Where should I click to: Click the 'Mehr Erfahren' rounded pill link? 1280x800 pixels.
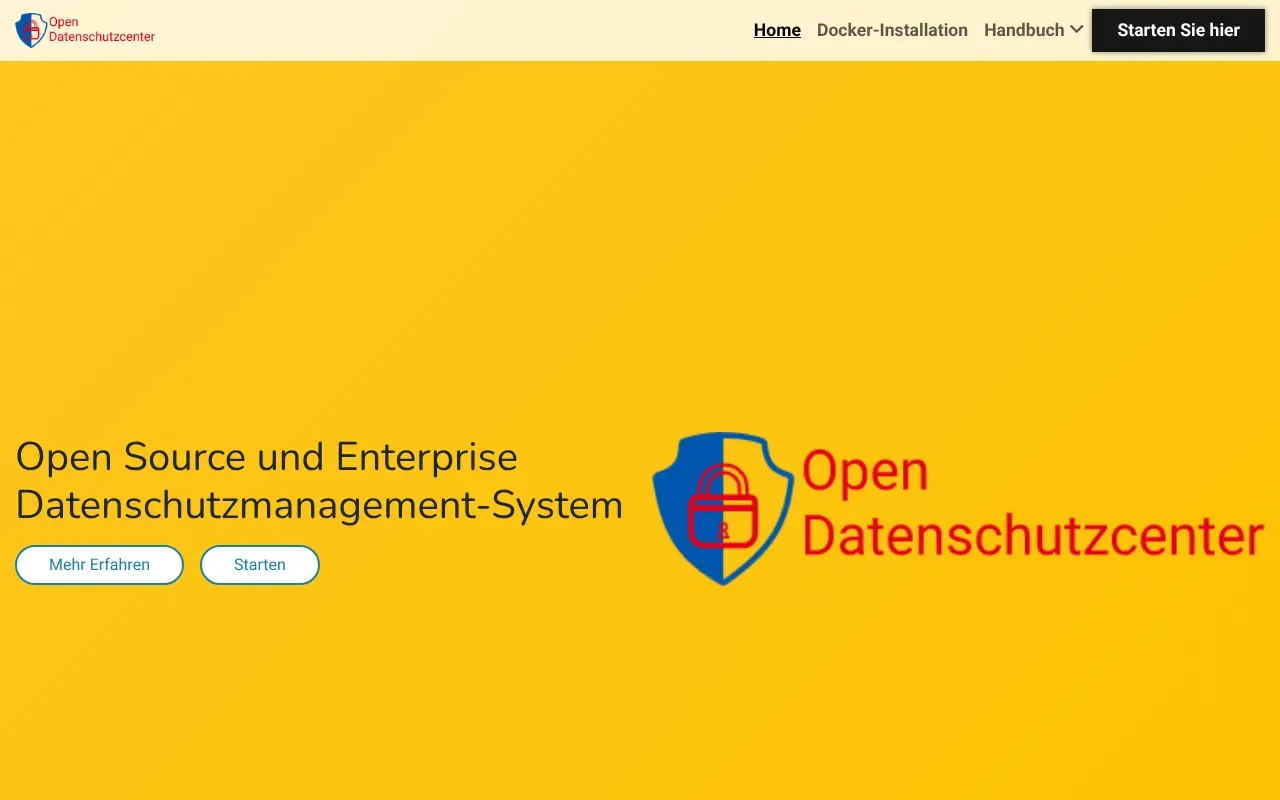point(99,564)
